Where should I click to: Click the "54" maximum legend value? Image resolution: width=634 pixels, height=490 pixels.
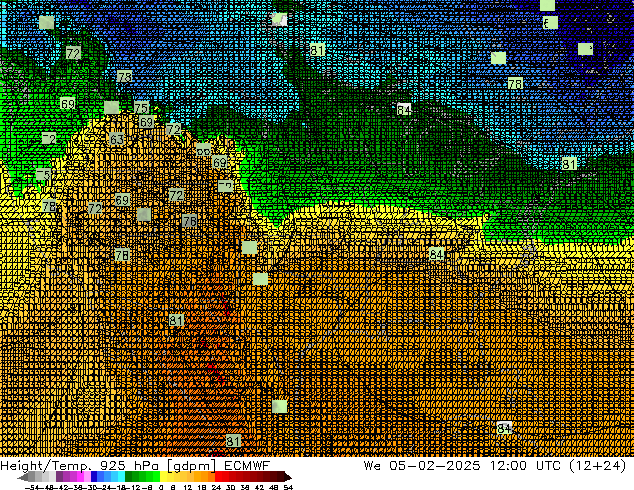pyautogui.click(x=288, y=486)
